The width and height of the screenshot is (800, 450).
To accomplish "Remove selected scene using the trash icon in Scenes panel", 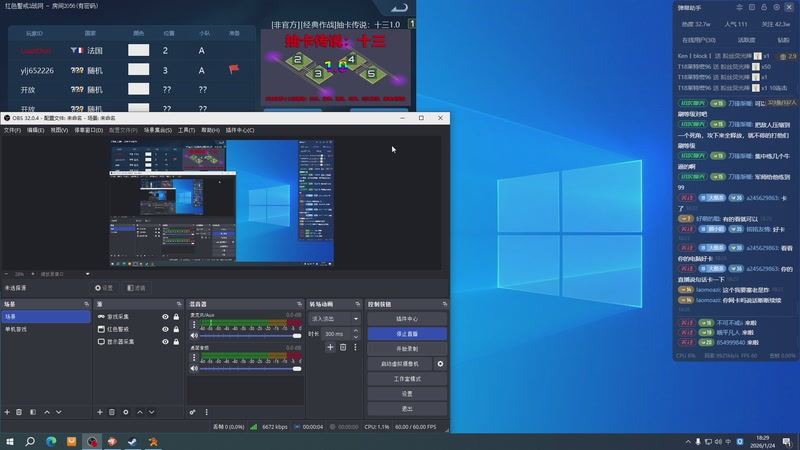I will coord(19,412).
